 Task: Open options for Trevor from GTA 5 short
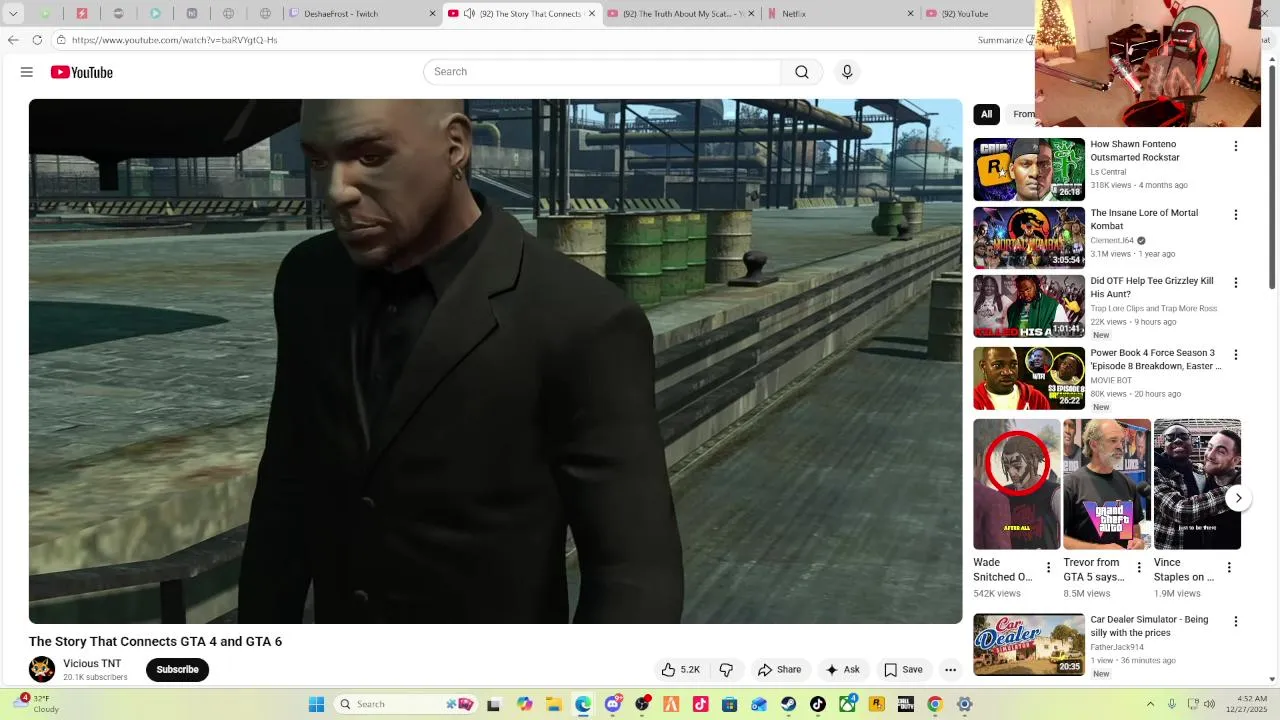click(x=1138, y=568)
